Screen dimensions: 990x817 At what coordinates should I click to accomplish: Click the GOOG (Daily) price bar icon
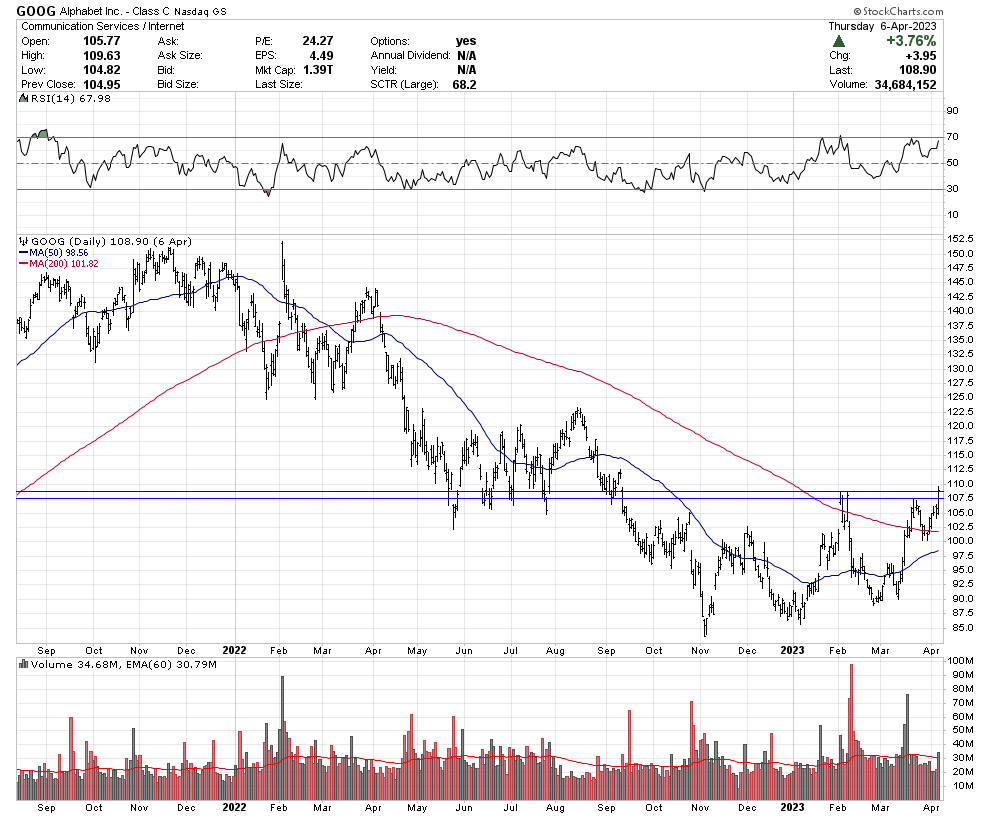point(24,241)
